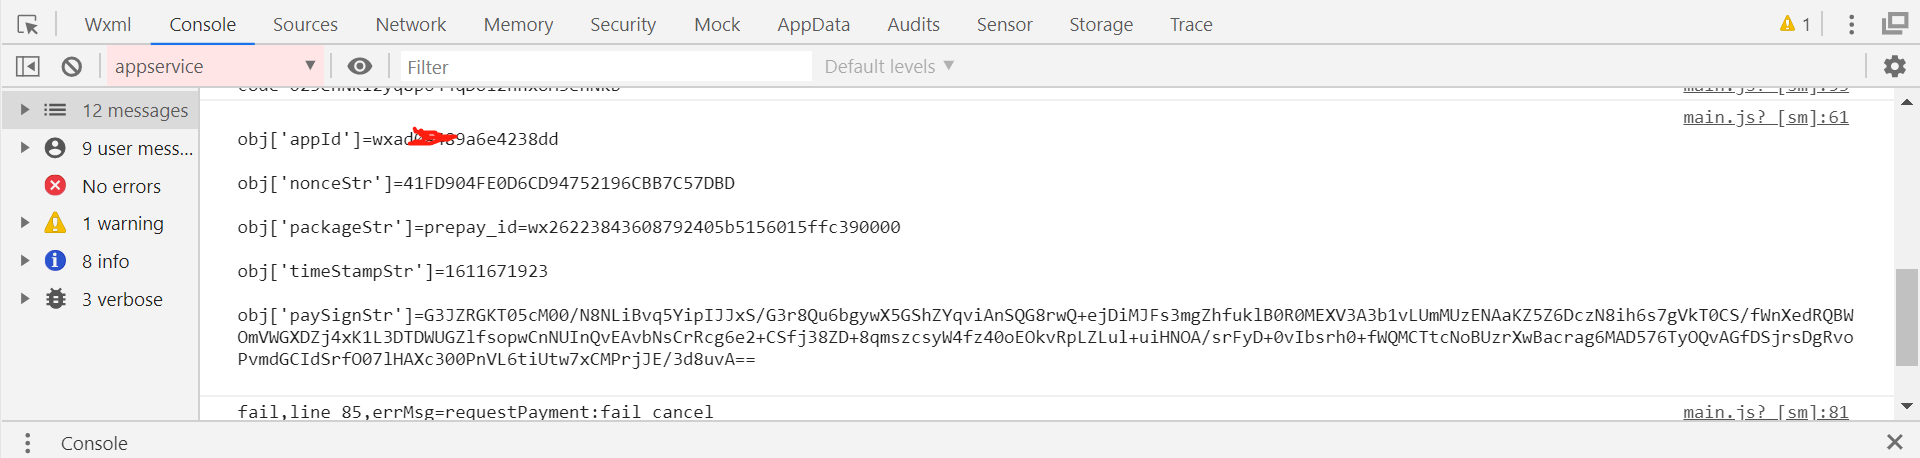Image resolution: width=1920 pixels, height=458 pixels.
Task: Switch to the Network tab
Action: point(410,24)
